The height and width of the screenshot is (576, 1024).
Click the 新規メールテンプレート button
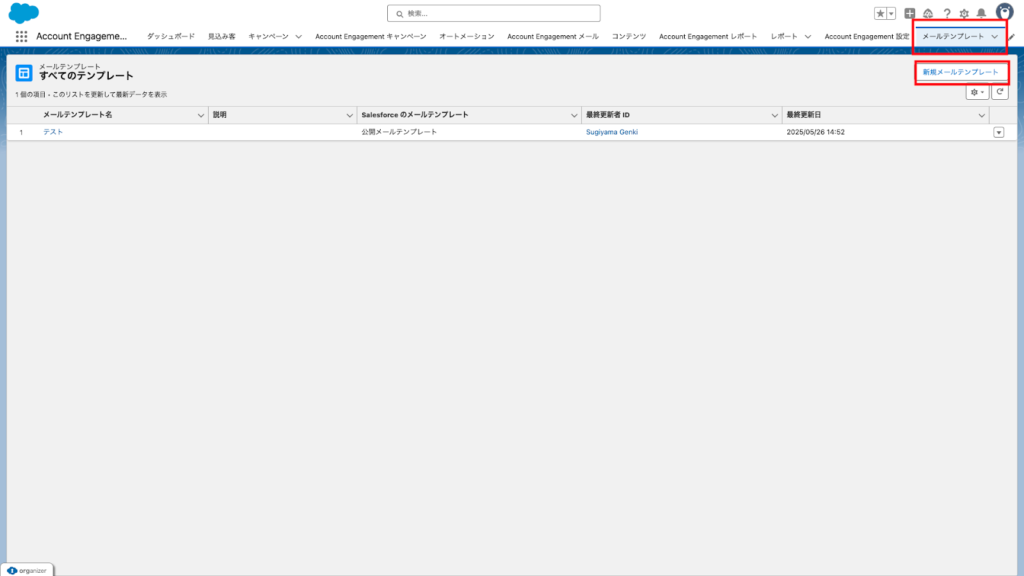pos(961,72)
